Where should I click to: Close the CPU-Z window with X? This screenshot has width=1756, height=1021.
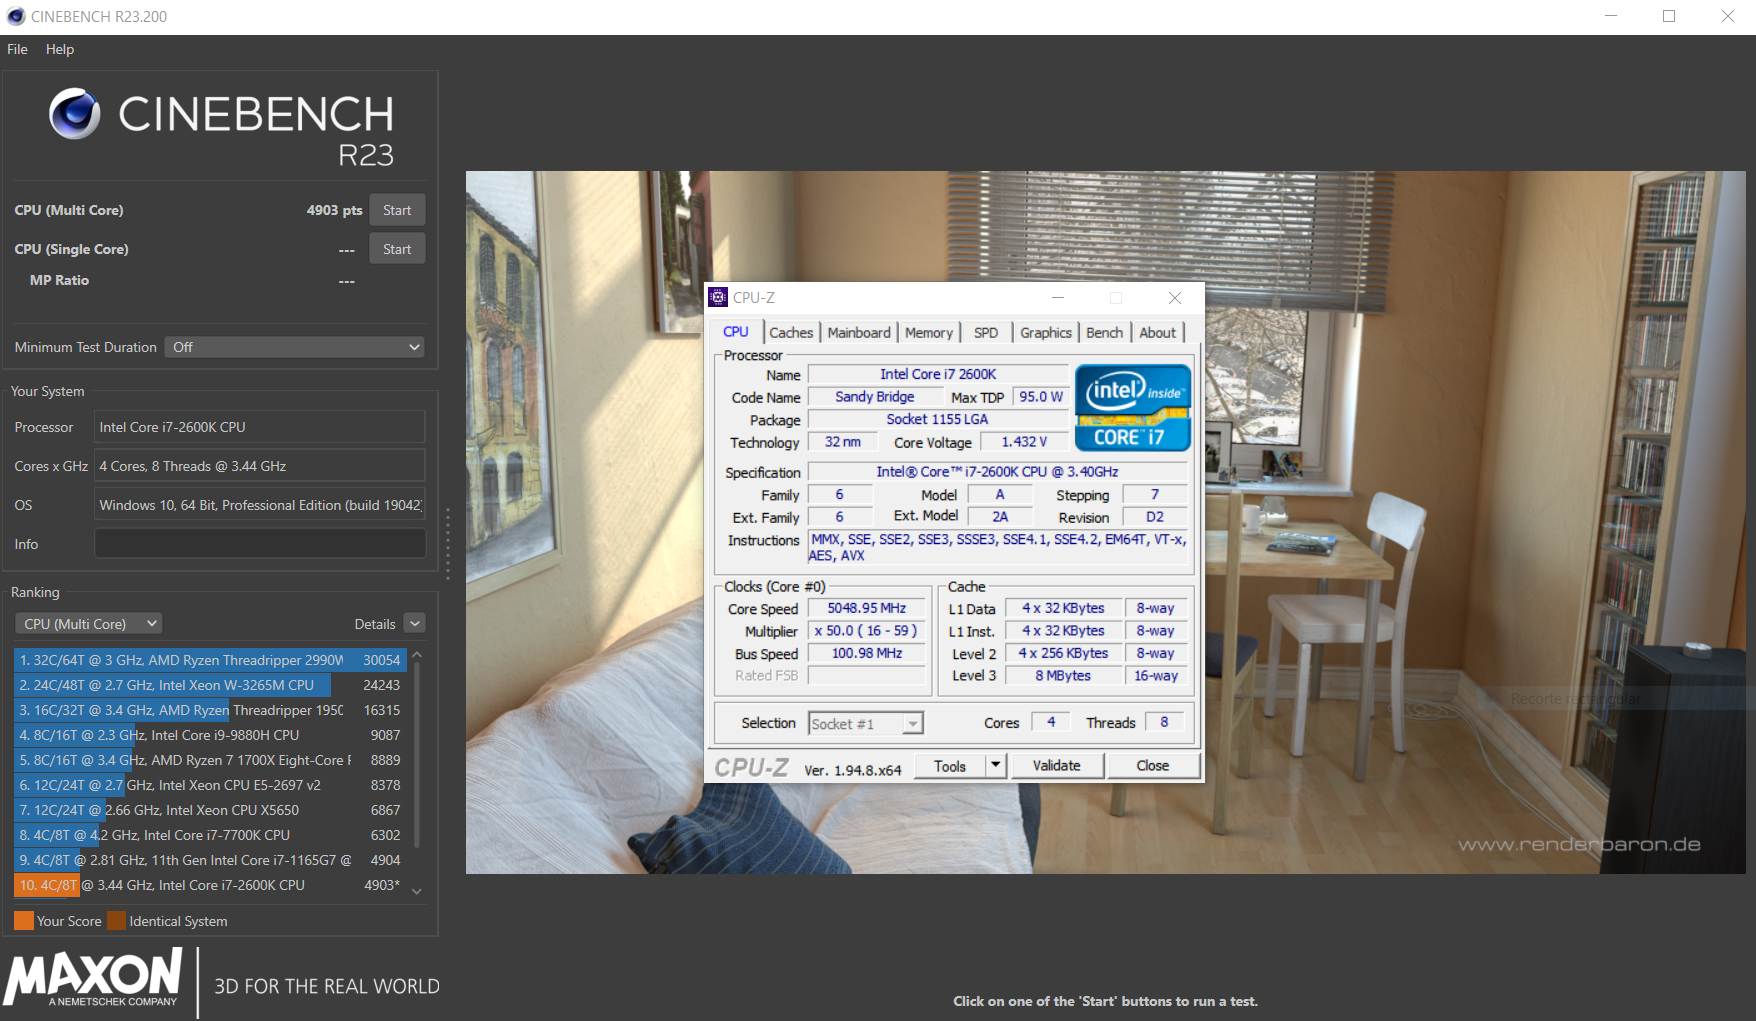click(x=1175, y=297)
